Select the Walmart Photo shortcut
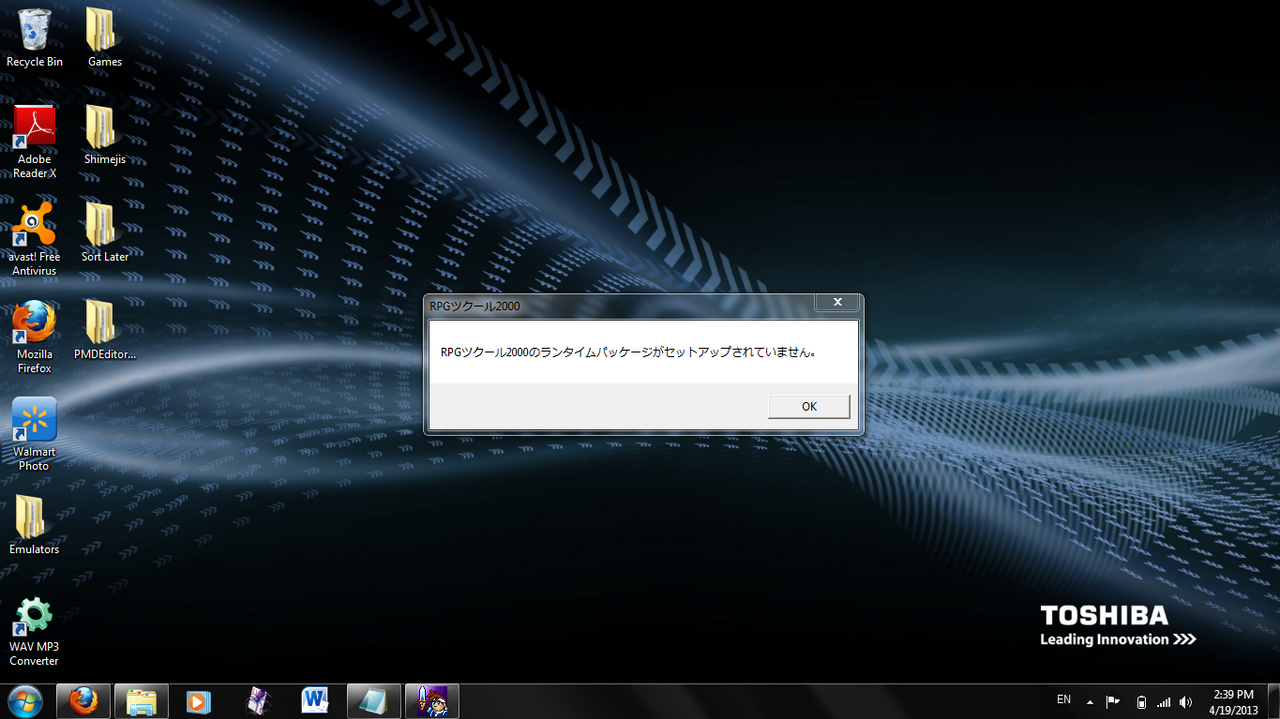Viewport: 1280px width, 719px height. pos(34,435)
